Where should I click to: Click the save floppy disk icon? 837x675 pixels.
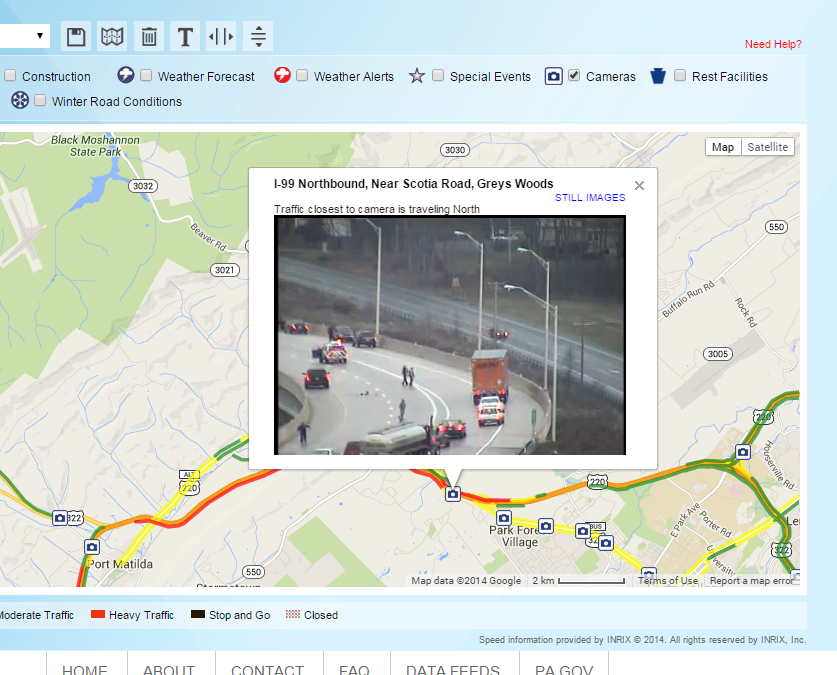click(x=76, y=36)
